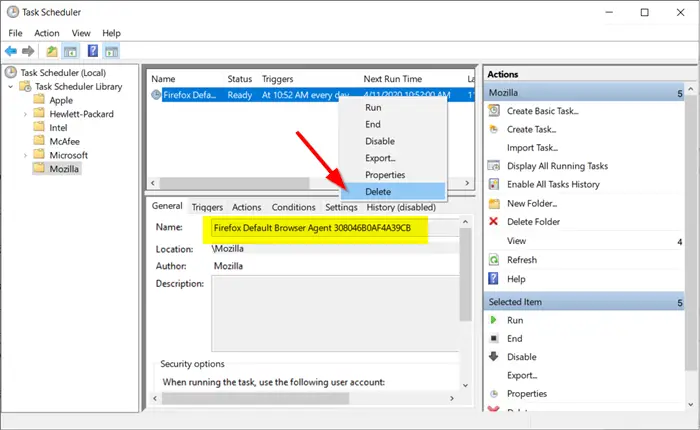Click the Forward arrow toolbar icon
700x430 pixels.
pyautogui.click(x=28, y=51)
